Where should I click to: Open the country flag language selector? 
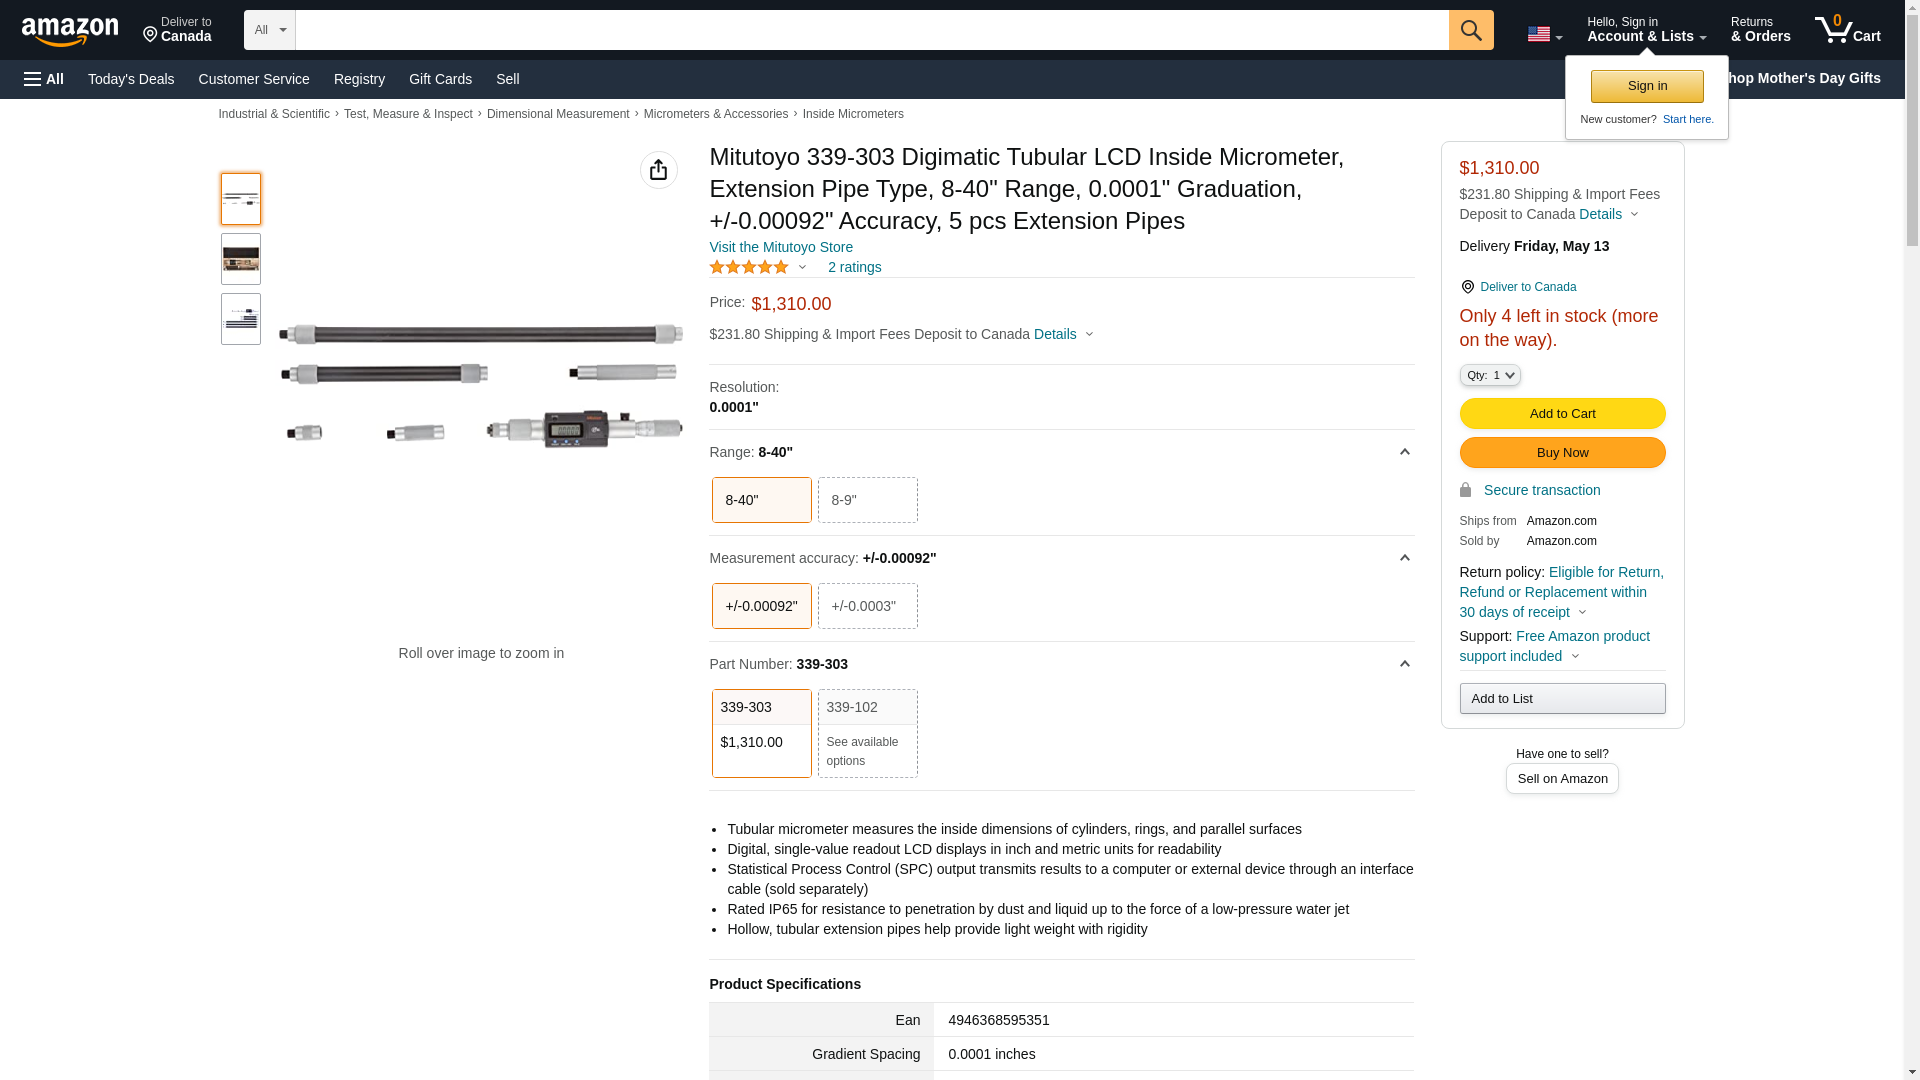(x=1544, y=34)
